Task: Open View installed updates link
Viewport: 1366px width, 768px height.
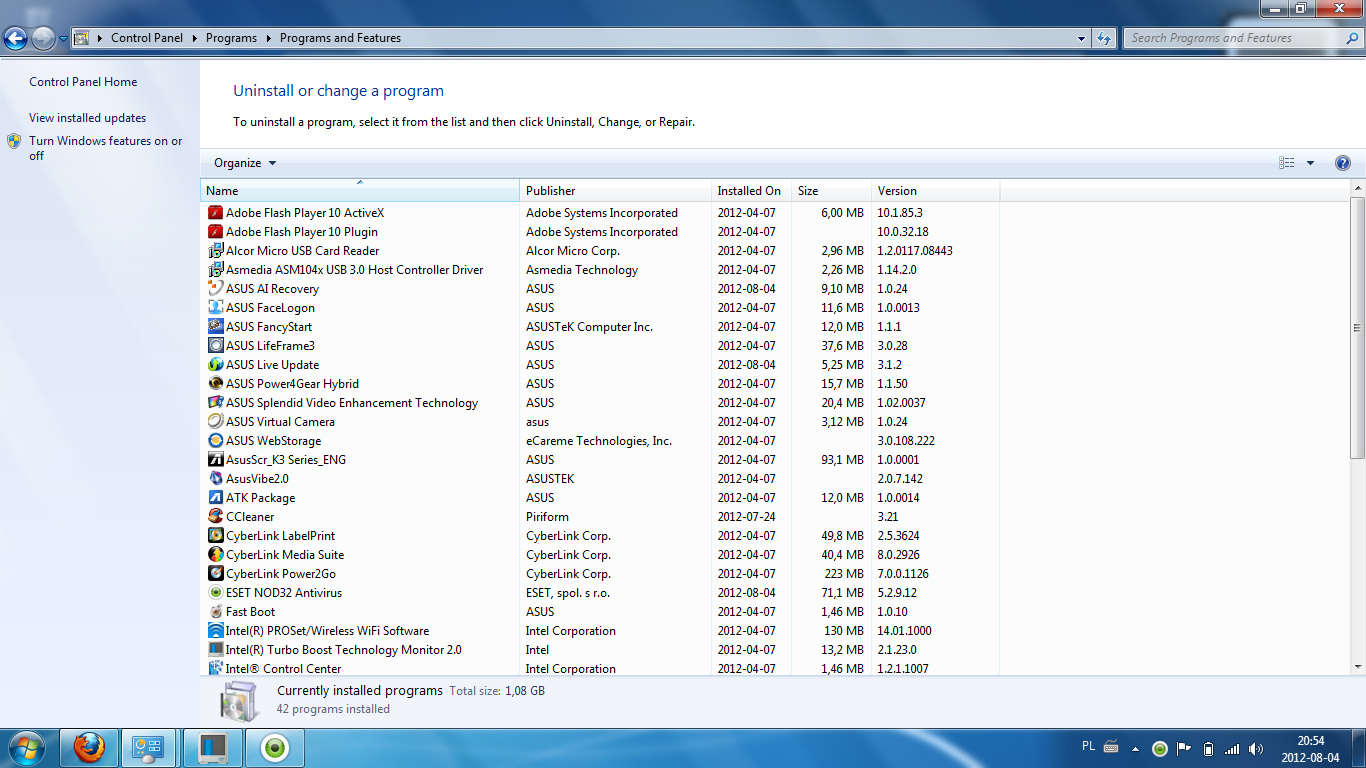Action: (x=87, y=118)
